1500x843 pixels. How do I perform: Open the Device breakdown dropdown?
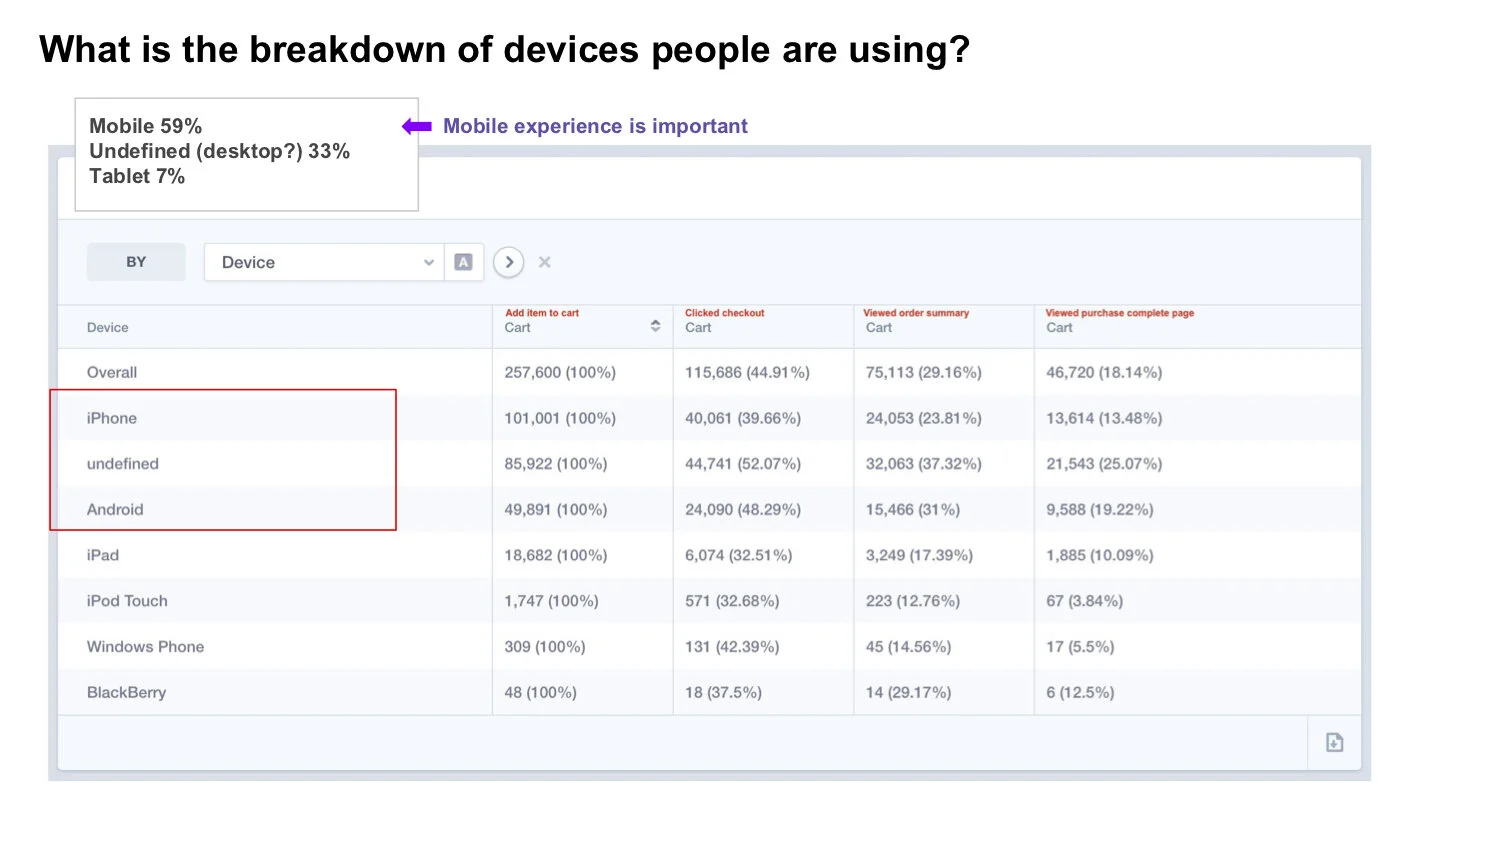coord(324,262)
